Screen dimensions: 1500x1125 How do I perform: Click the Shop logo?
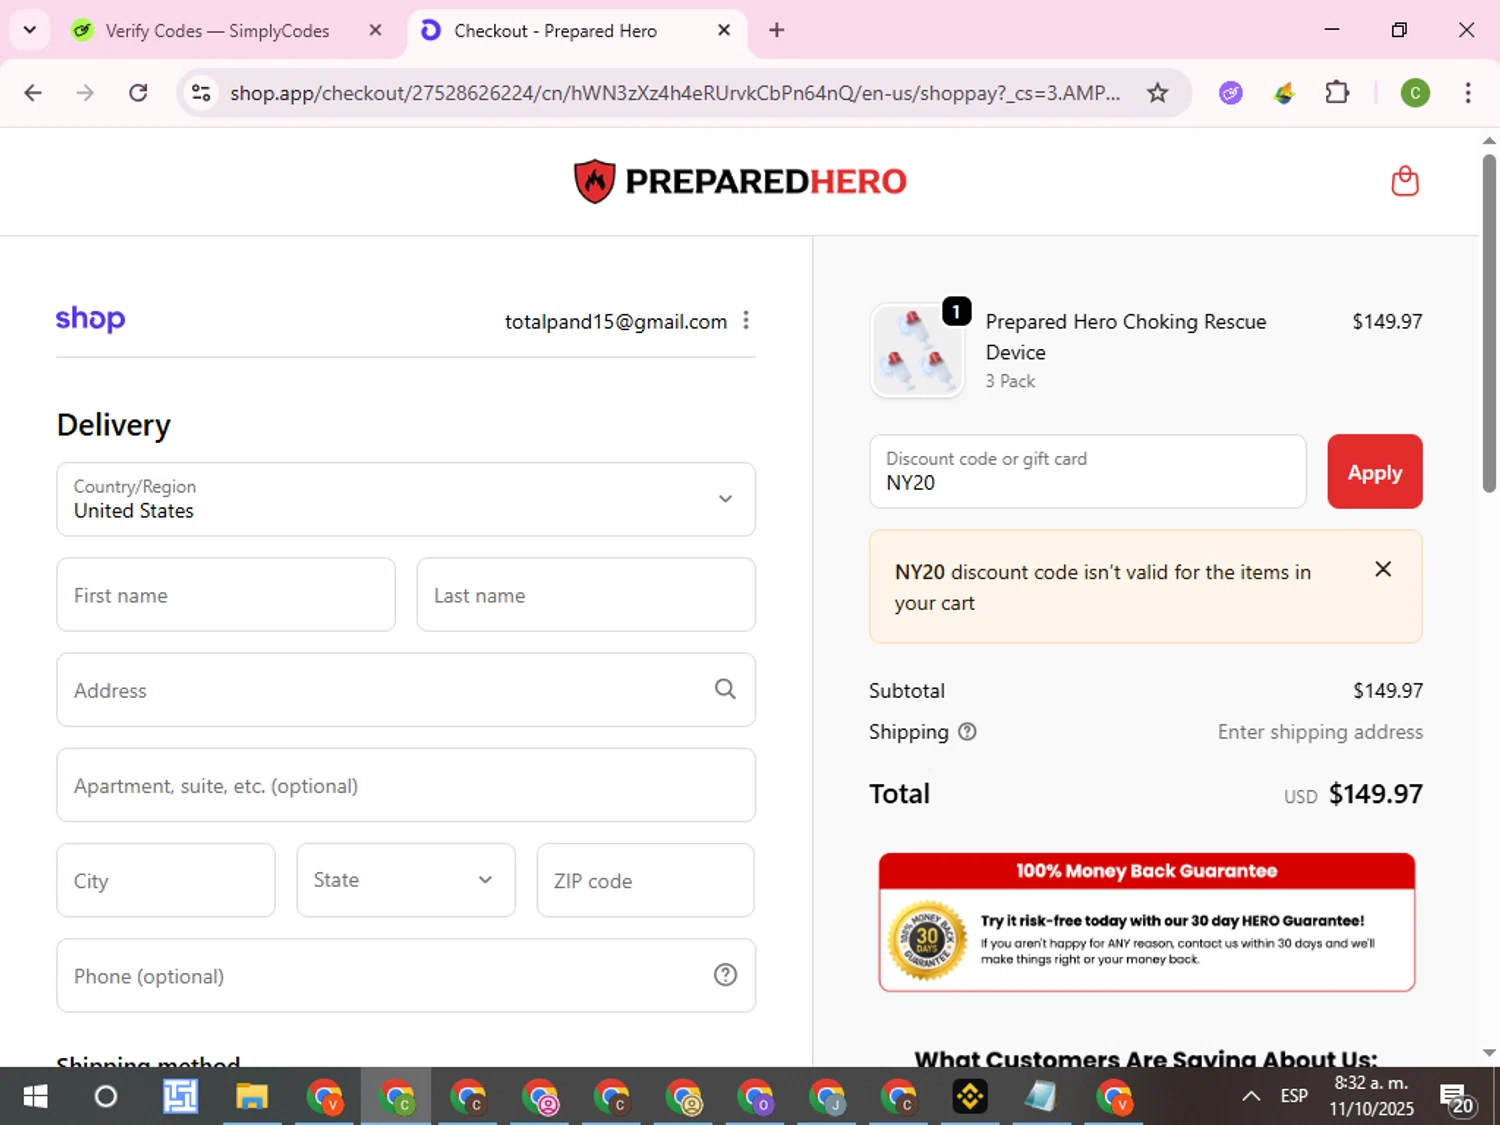[x=90, y=319]
